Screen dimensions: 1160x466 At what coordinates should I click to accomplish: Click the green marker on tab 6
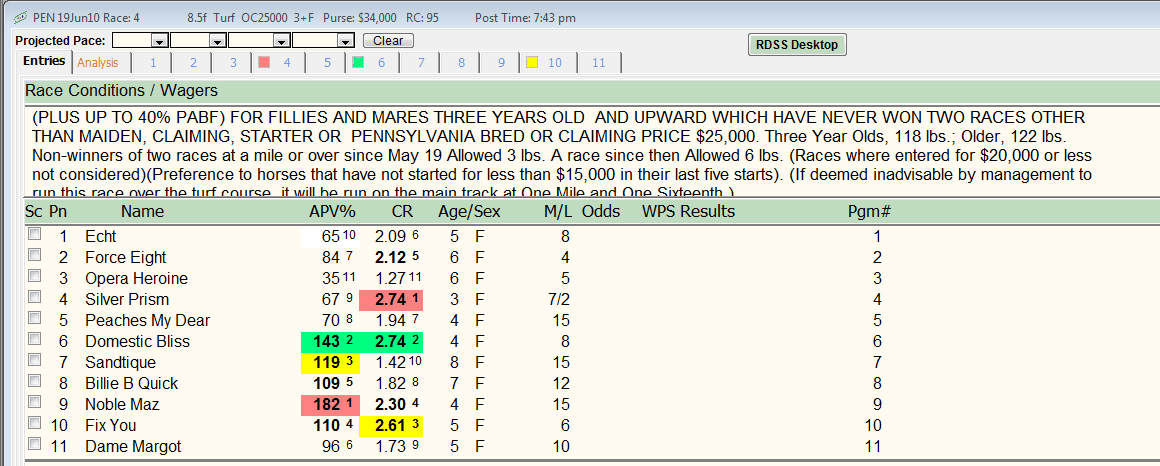click(x=358, y=63)
